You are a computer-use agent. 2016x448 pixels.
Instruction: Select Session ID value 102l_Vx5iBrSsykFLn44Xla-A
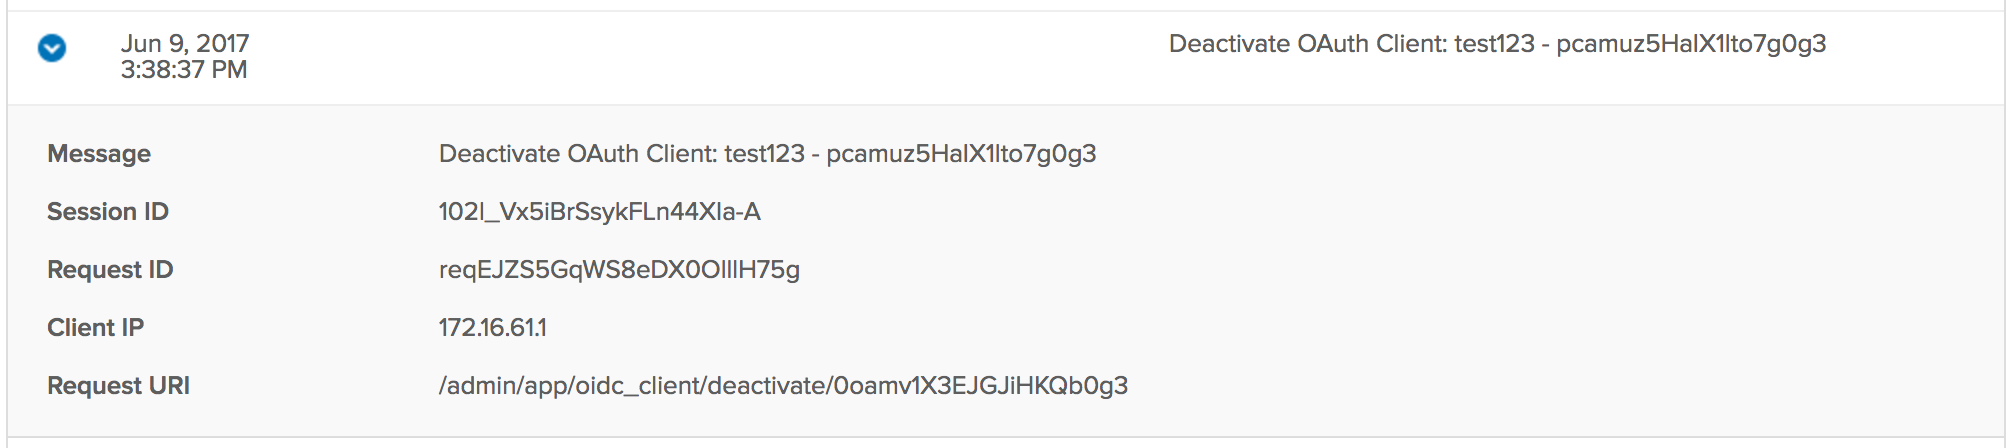pos(600,212)
